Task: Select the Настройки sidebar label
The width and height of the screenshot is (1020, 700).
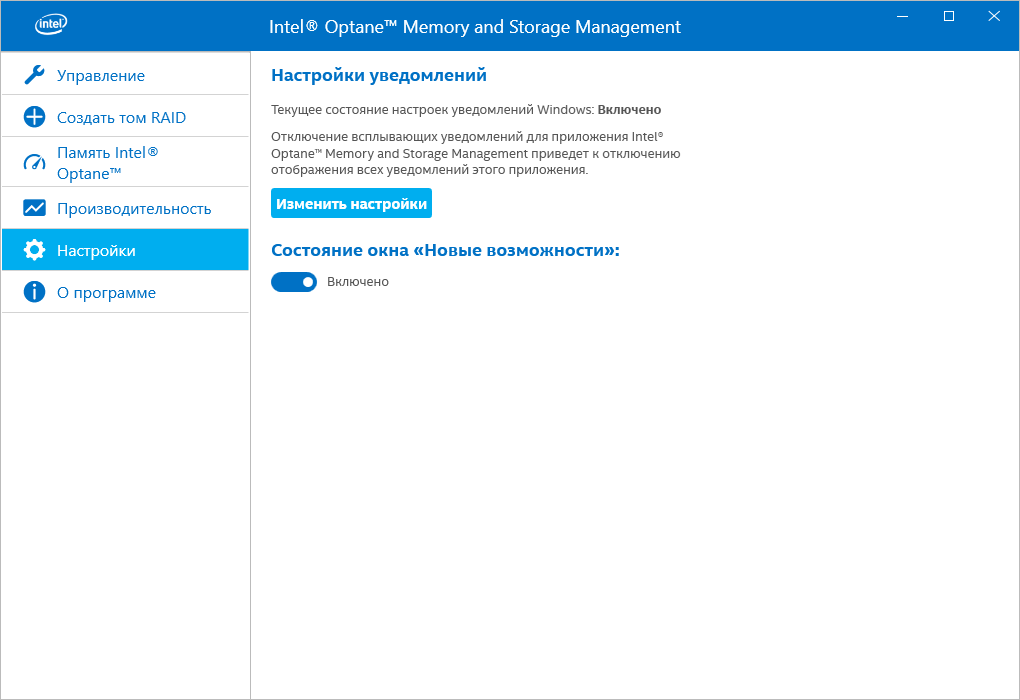Action: (96, 251)
